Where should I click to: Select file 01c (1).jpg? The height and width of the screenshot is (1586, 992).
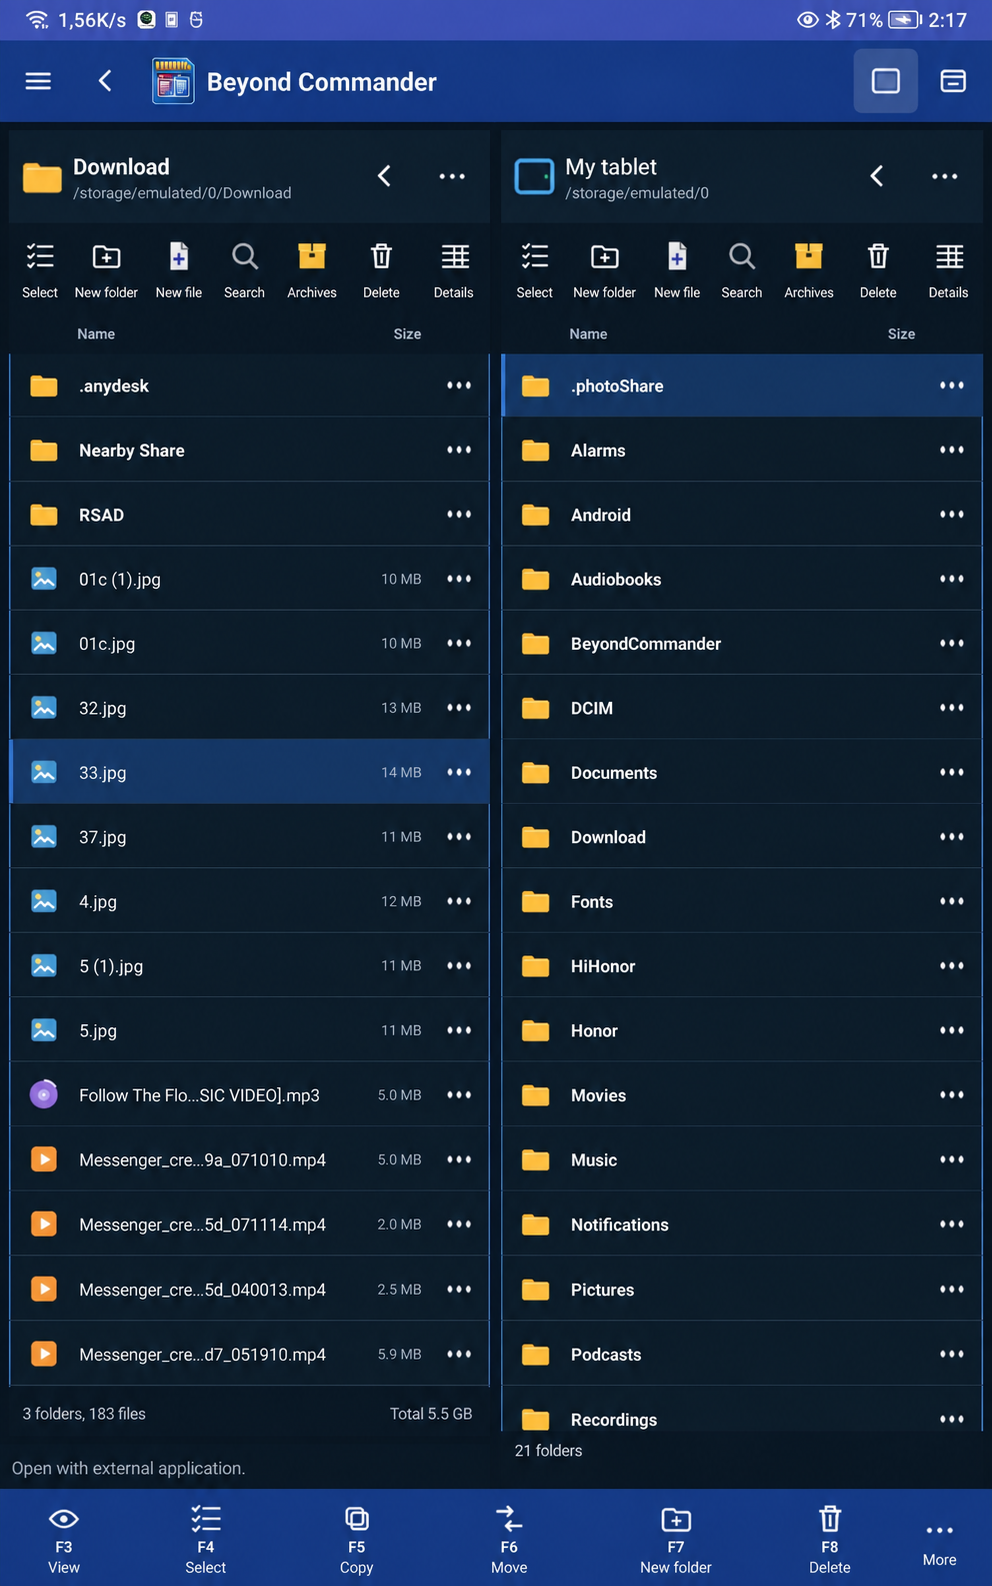tap(249, 579)
